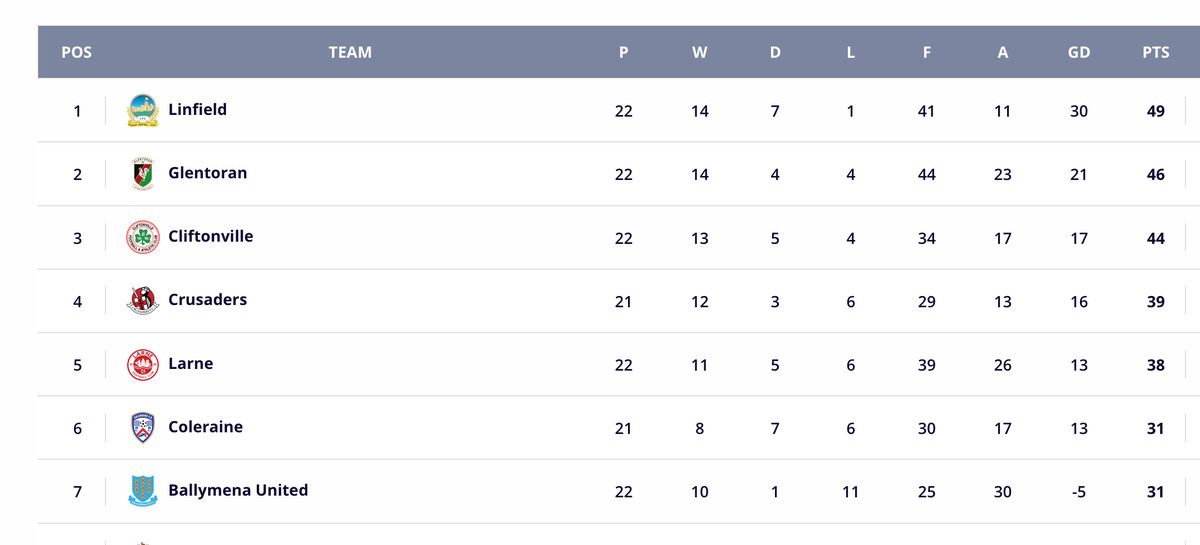Select the Crusaders team name
Image resolution: width=1200 pixels, height=545 pixels.
(207, 300)
